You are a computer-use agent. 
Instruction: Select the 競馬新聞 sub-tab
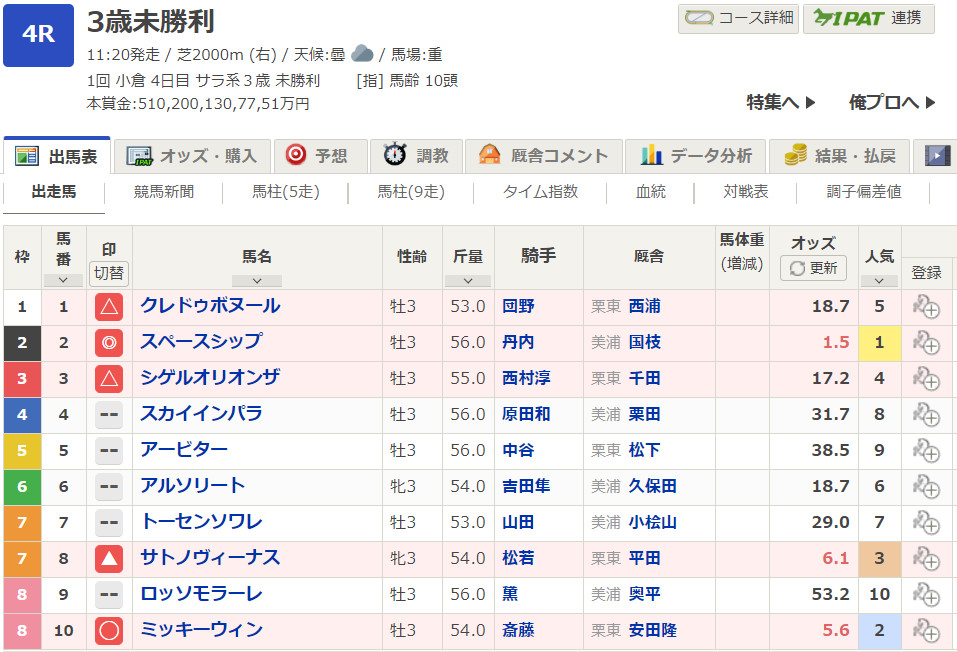point(164,192)
